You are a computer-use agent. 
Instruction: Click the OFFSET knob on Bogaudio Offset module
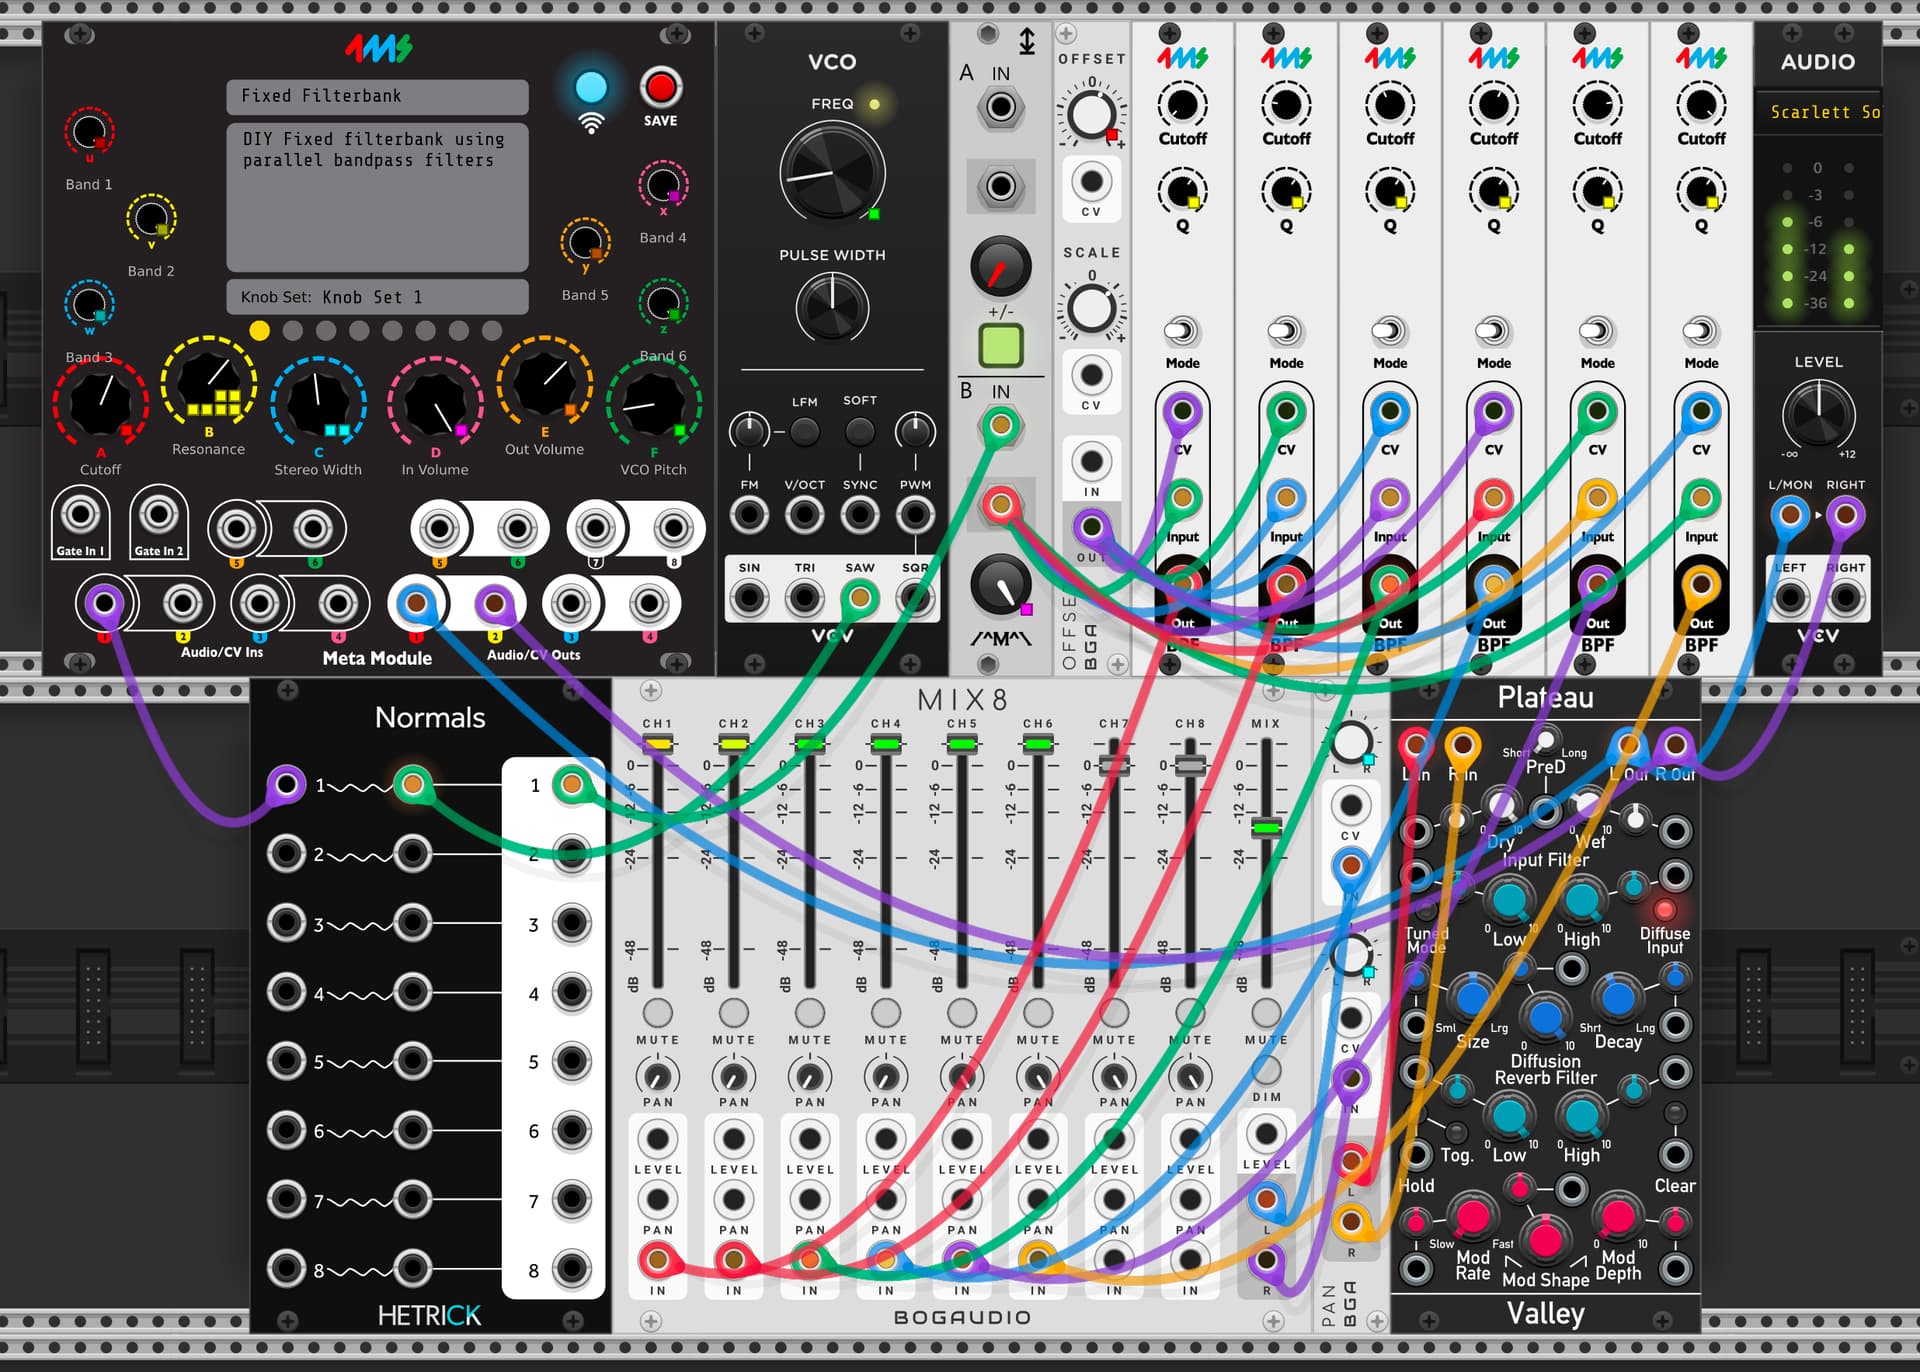coord(1091,112)
